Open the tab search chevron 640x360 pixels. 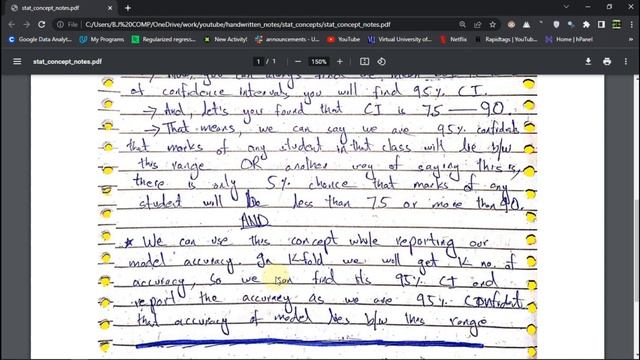coord(566,7)
